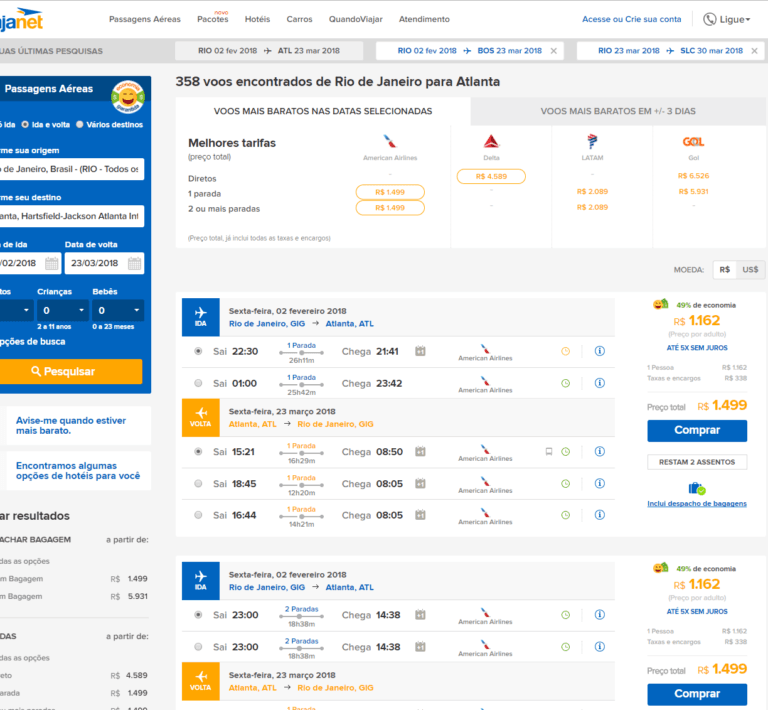This screenshot has width=768, height=710.
Task: Click the luggage icon above baggage link
Action: [697, 489]
